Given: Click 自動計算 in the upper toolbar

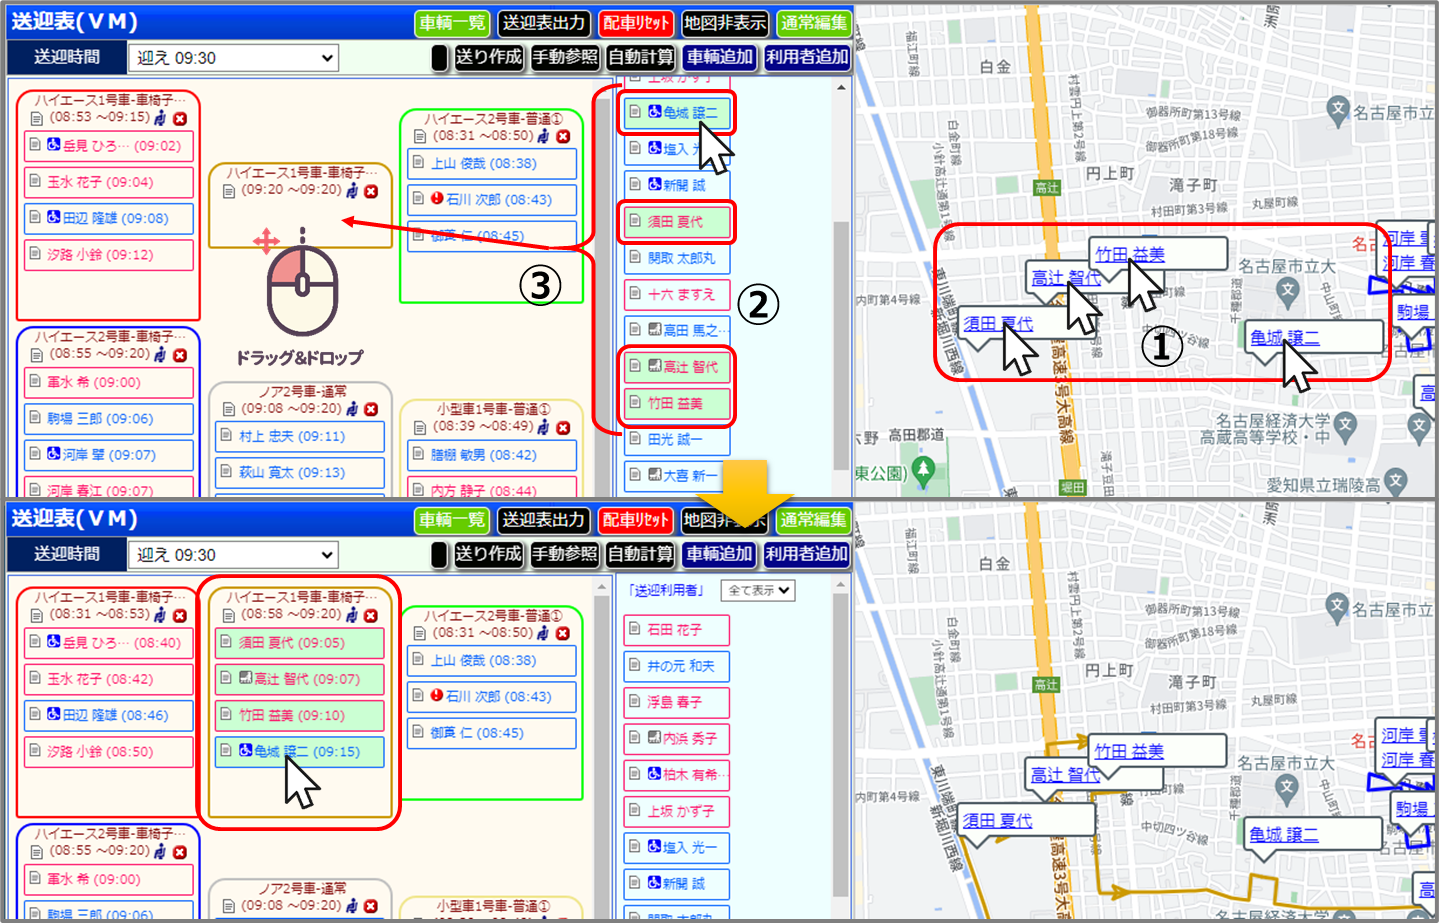Looking at the screenshot, I should point(641,57).
